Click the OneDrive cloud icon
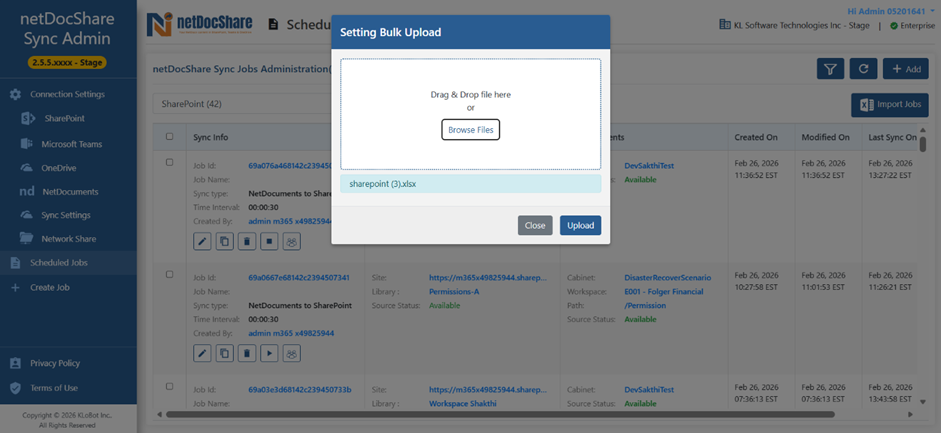Screen dimensions: 941x433 [x=26, y=168]
